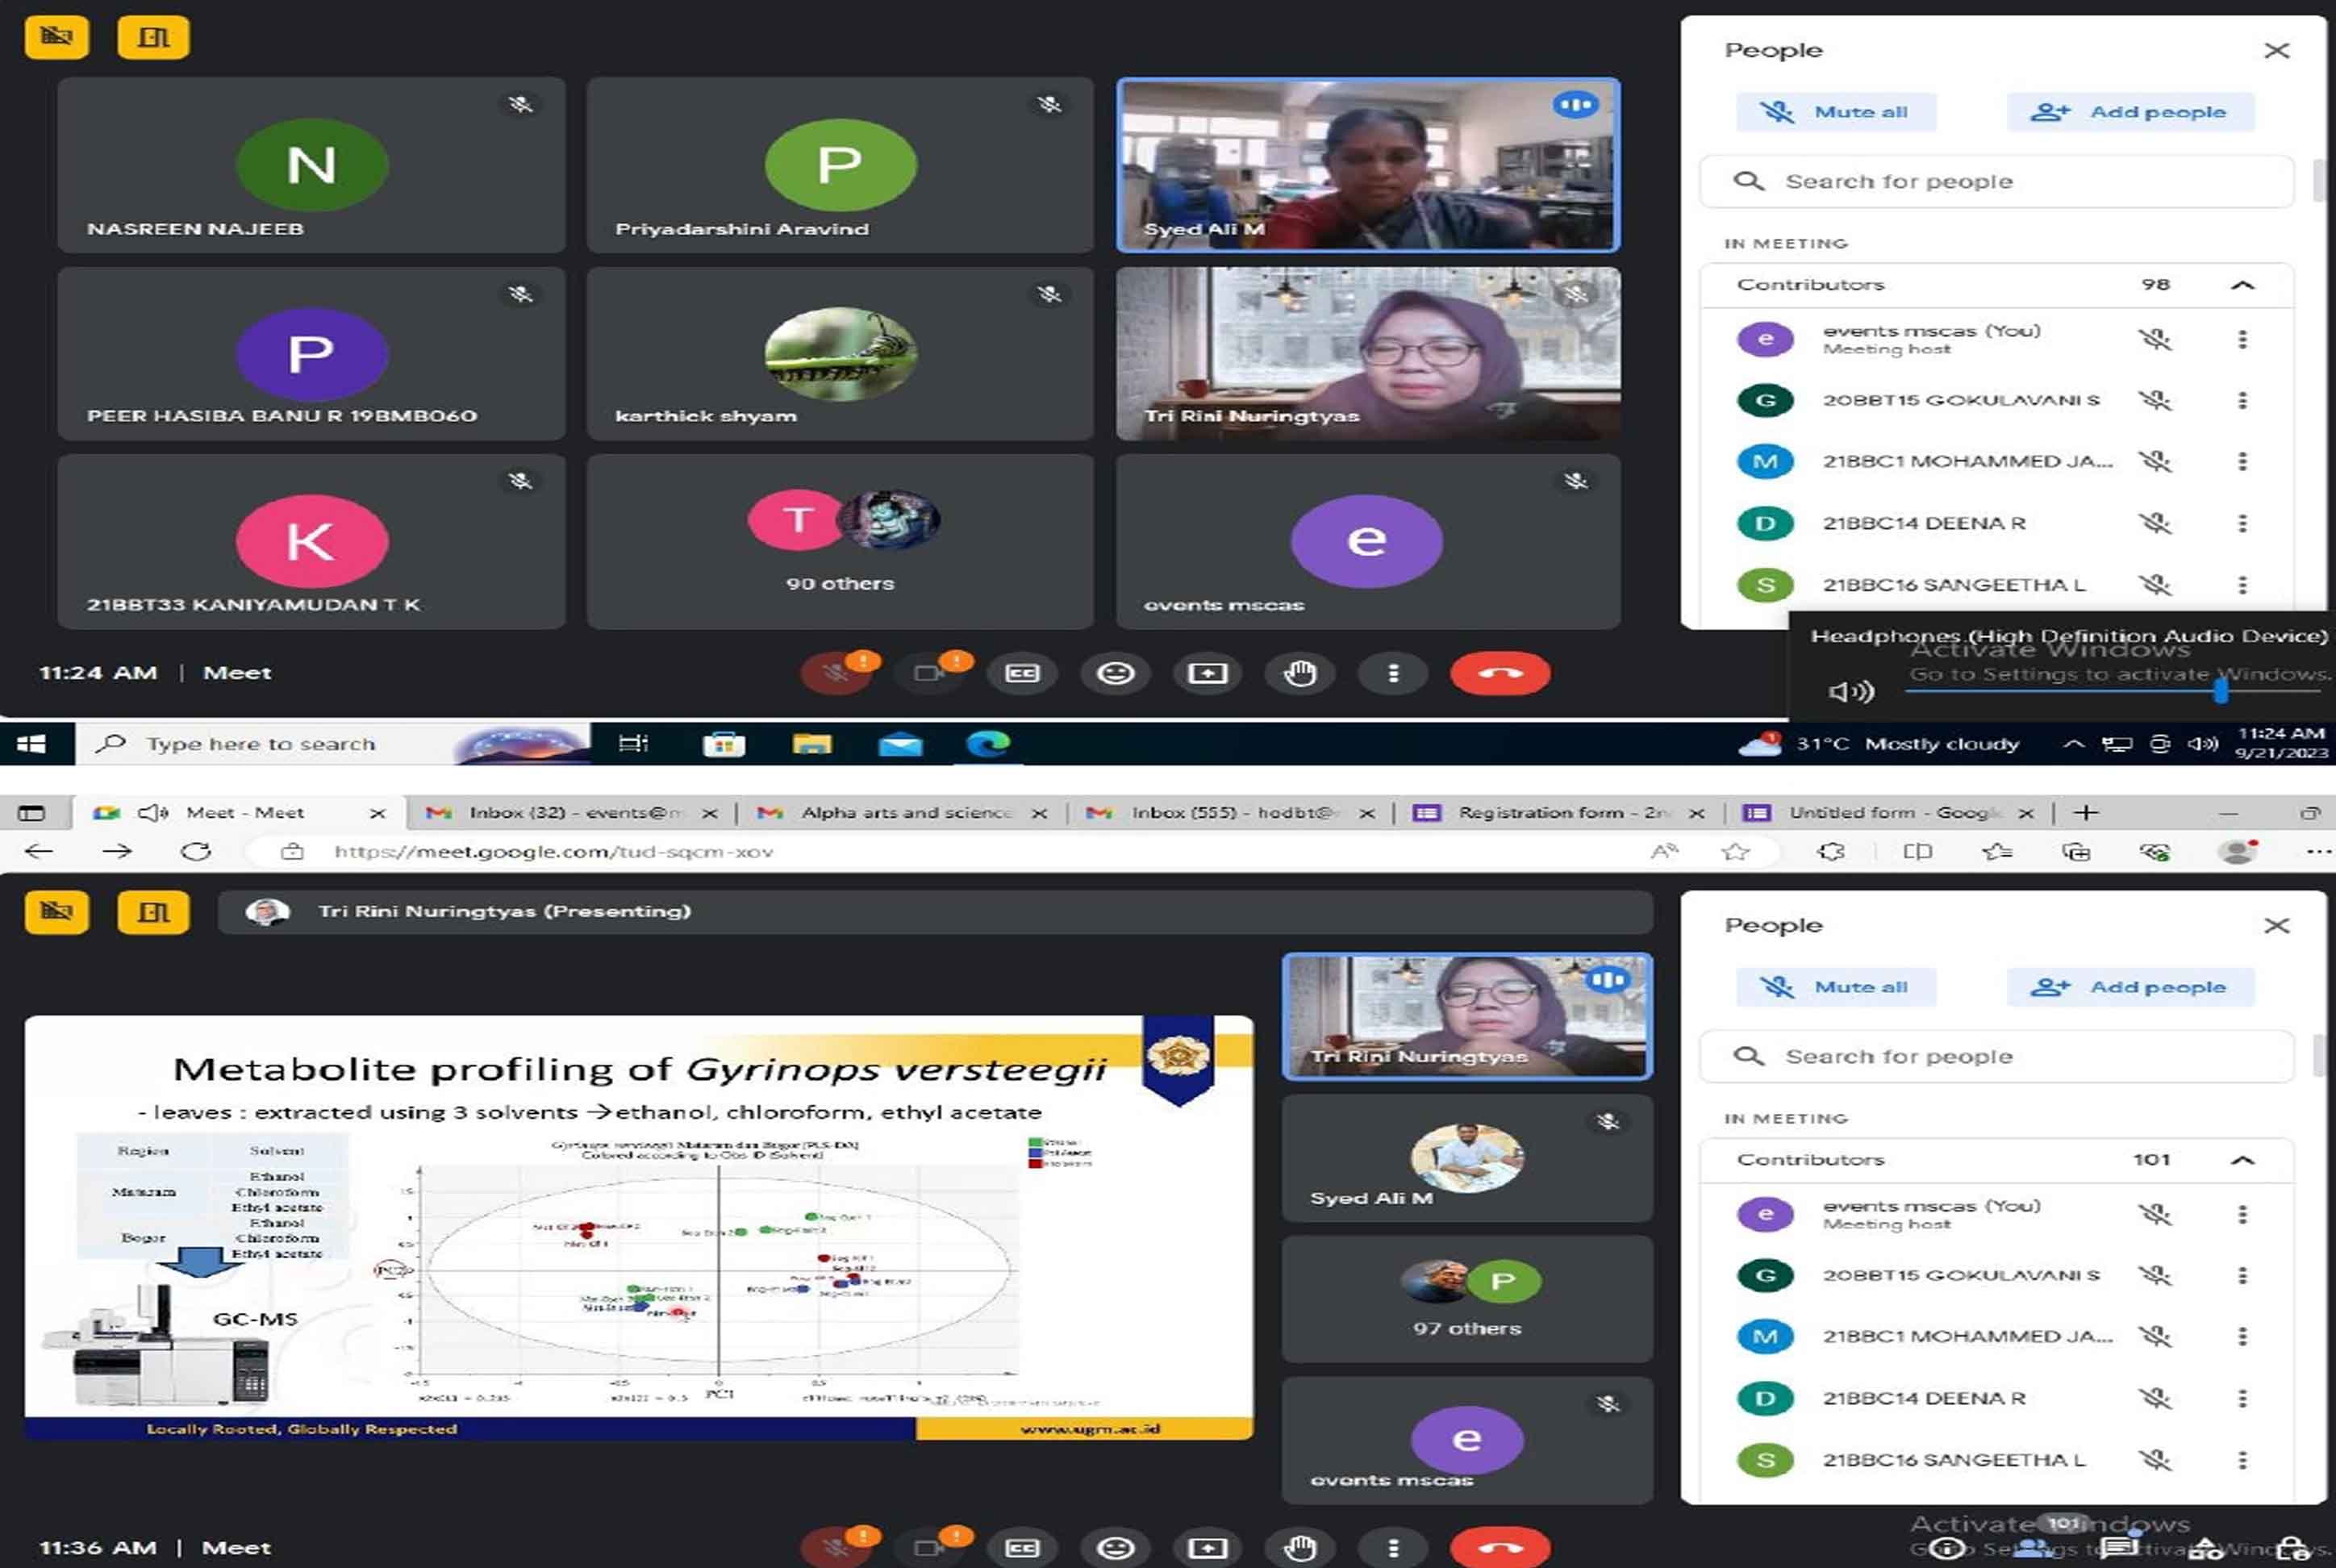Open the Mail app taskbar icon

900,744
